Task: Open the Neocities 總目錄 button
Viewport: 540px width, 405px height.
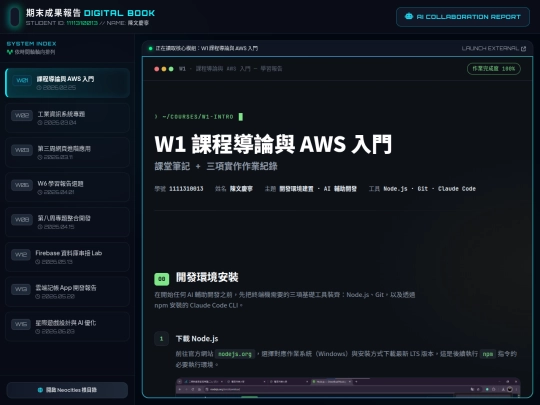Action: [67, 390]
